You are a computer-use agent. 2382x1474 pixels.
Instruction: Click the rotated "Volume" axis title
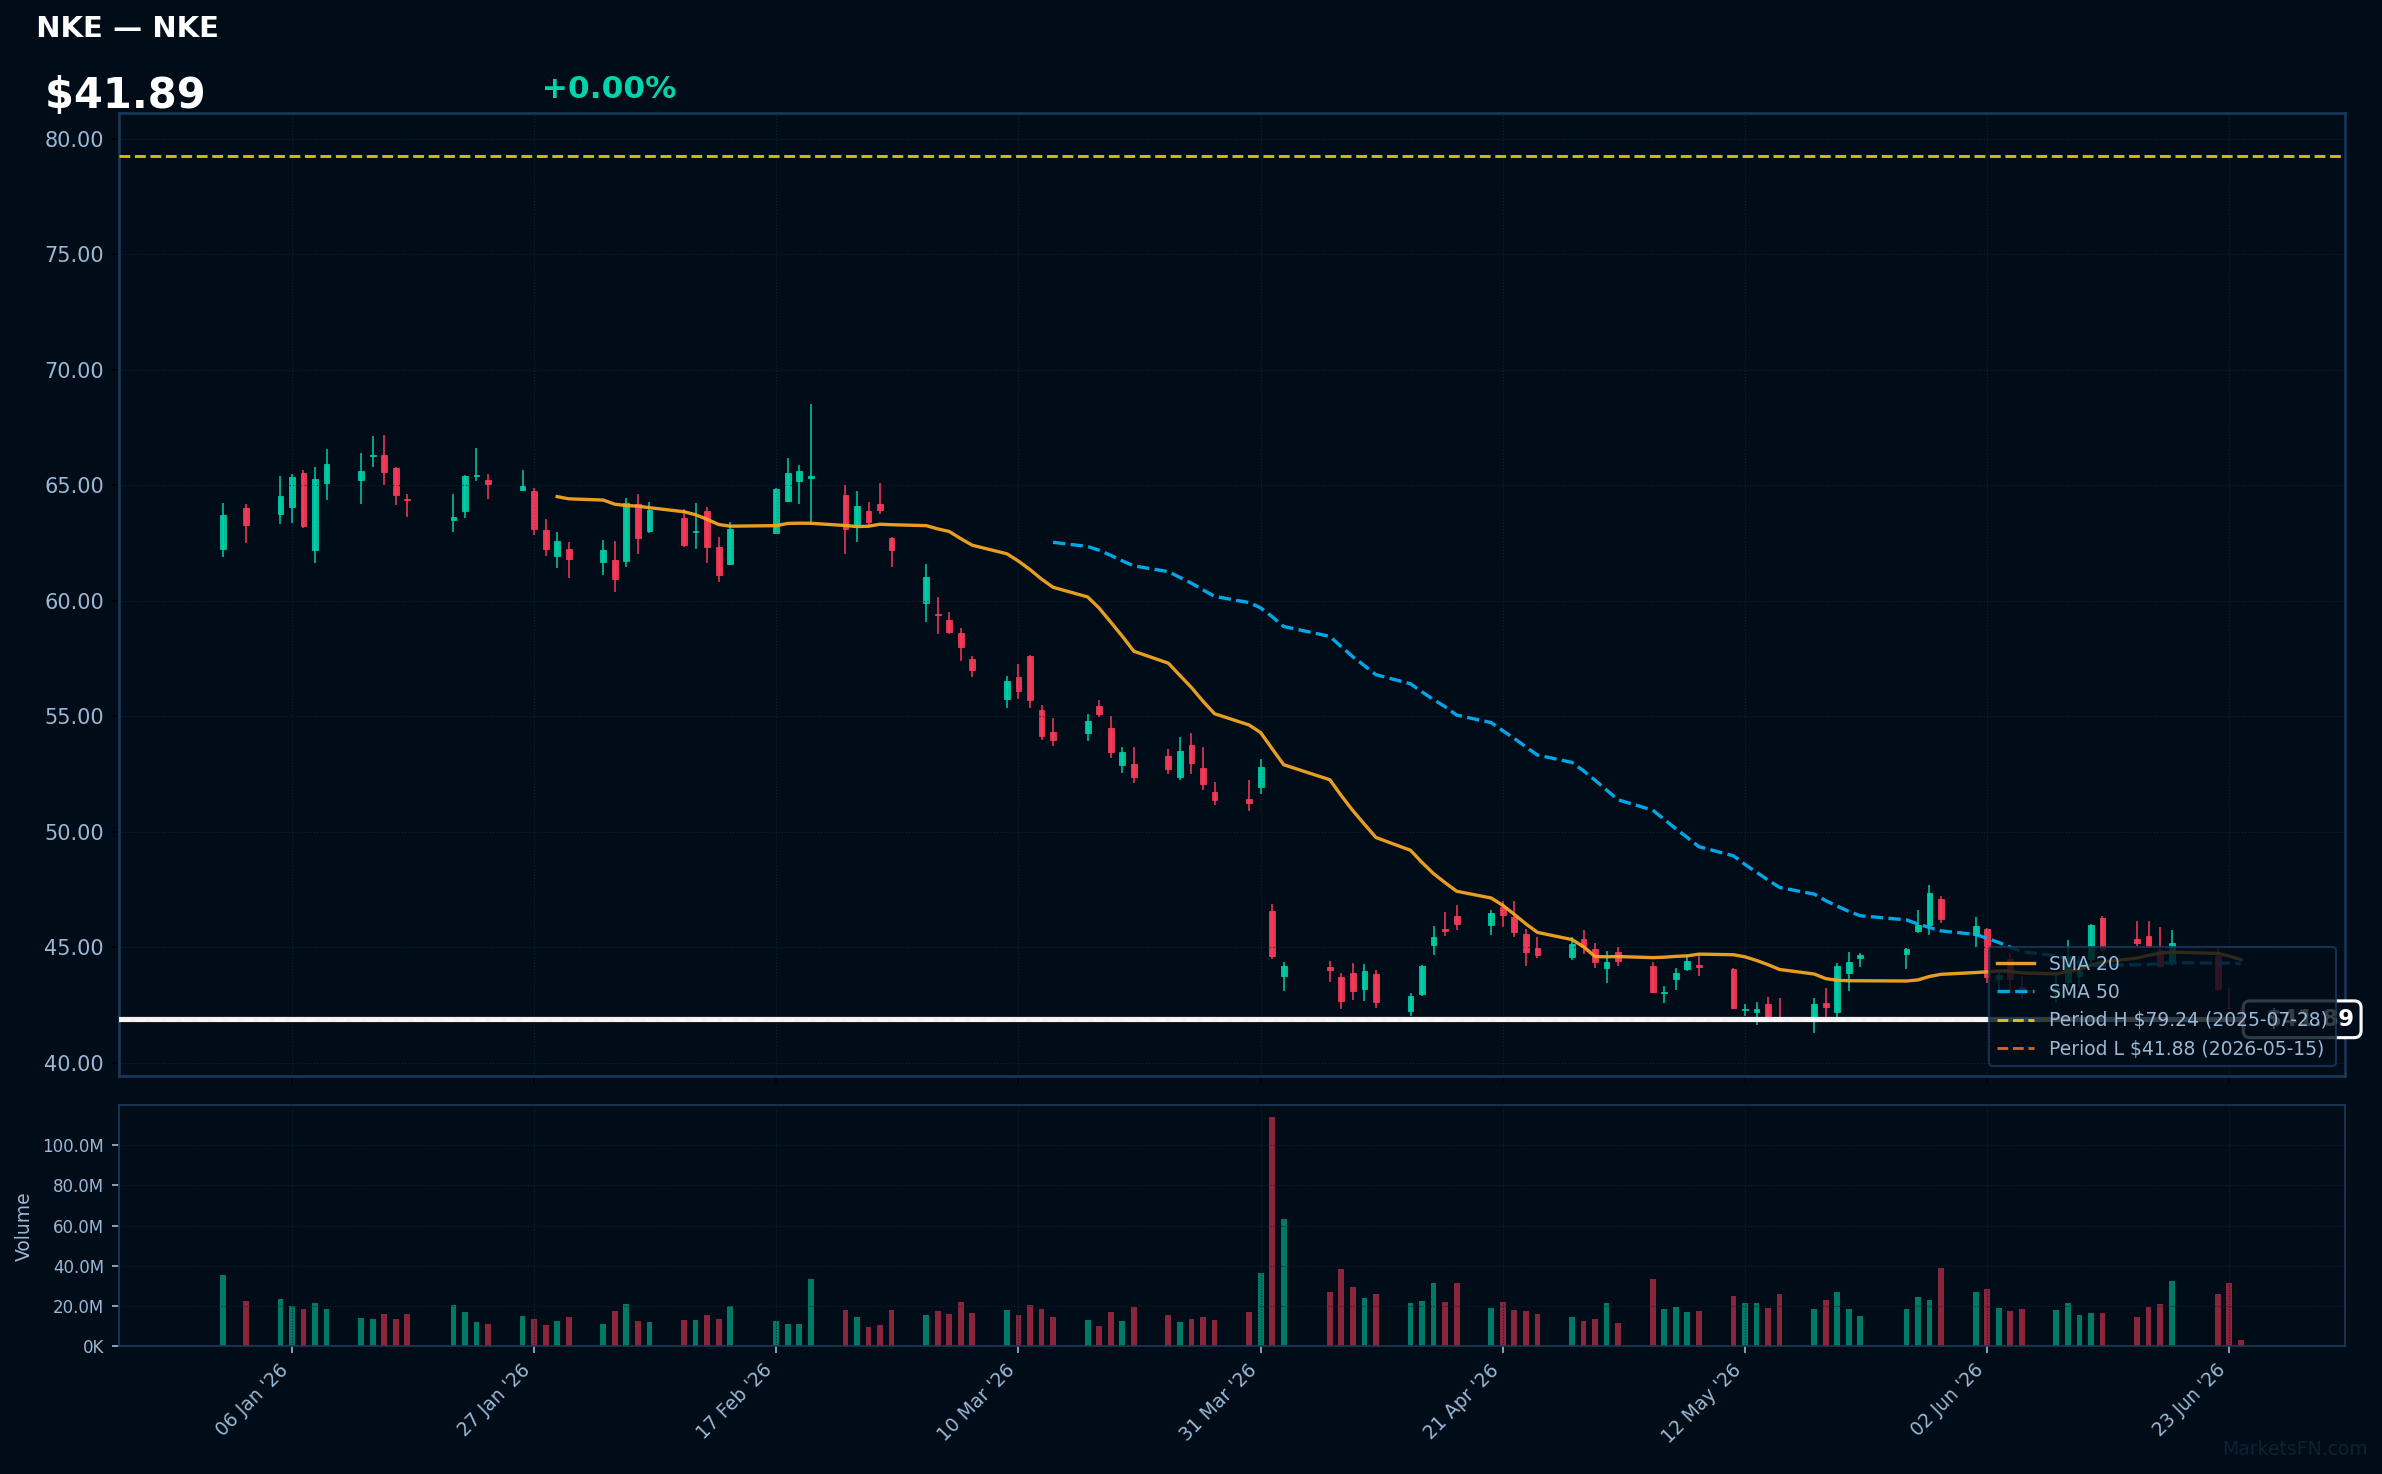22,1227
